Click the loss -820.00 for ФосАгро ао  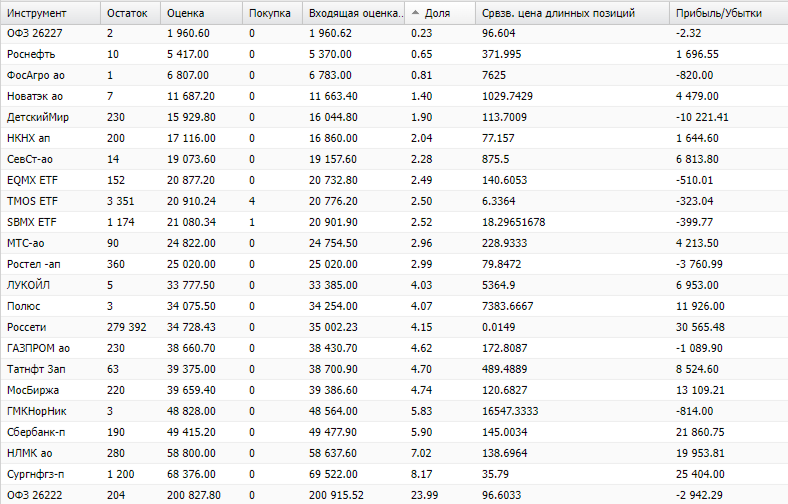(x=695, y=75)
